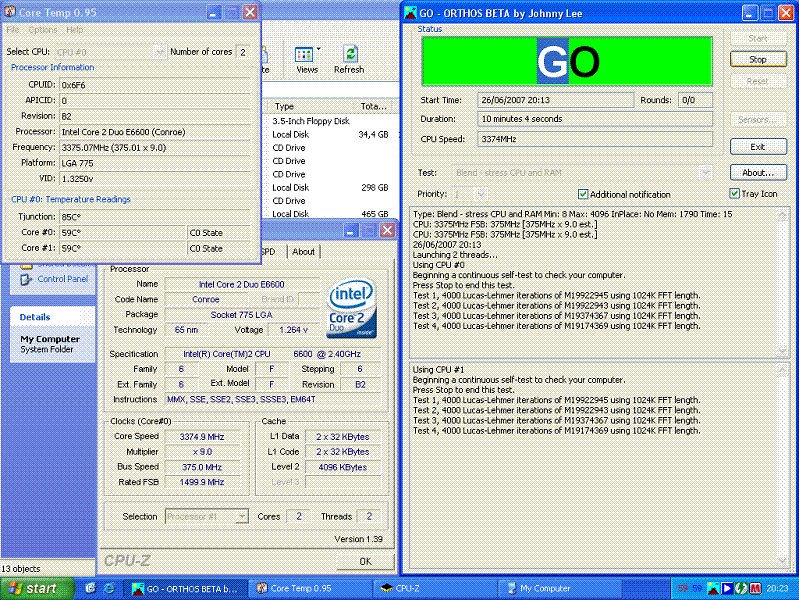
Task: Click the blue play-arrow tray icon
Action: (727, 588)
